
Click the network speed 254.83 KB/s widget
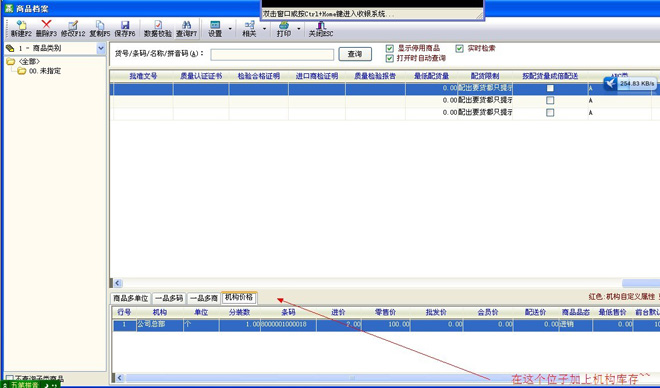(630, 83)
